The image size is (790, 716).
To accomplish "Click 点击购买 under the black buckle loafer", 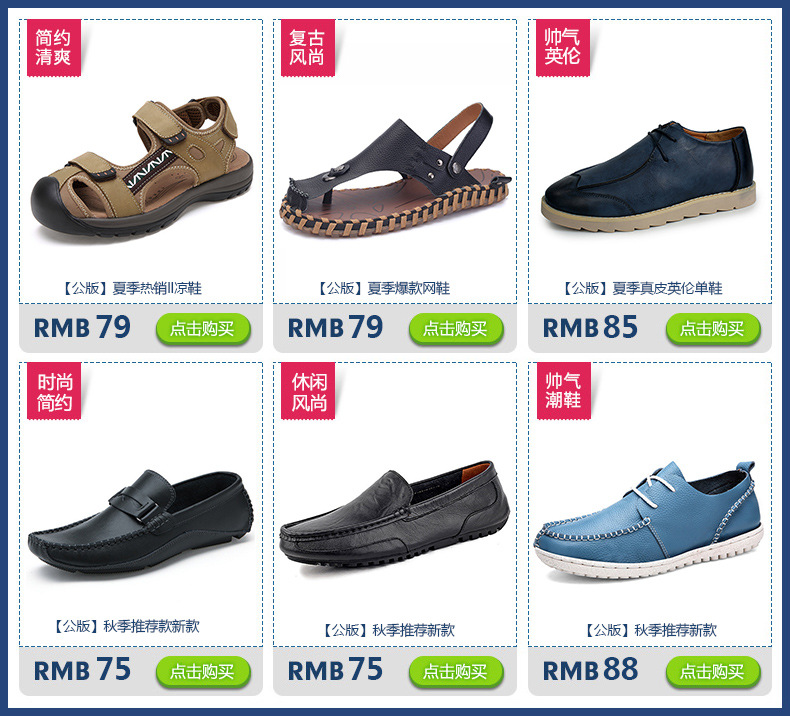I will coord(203,672).
